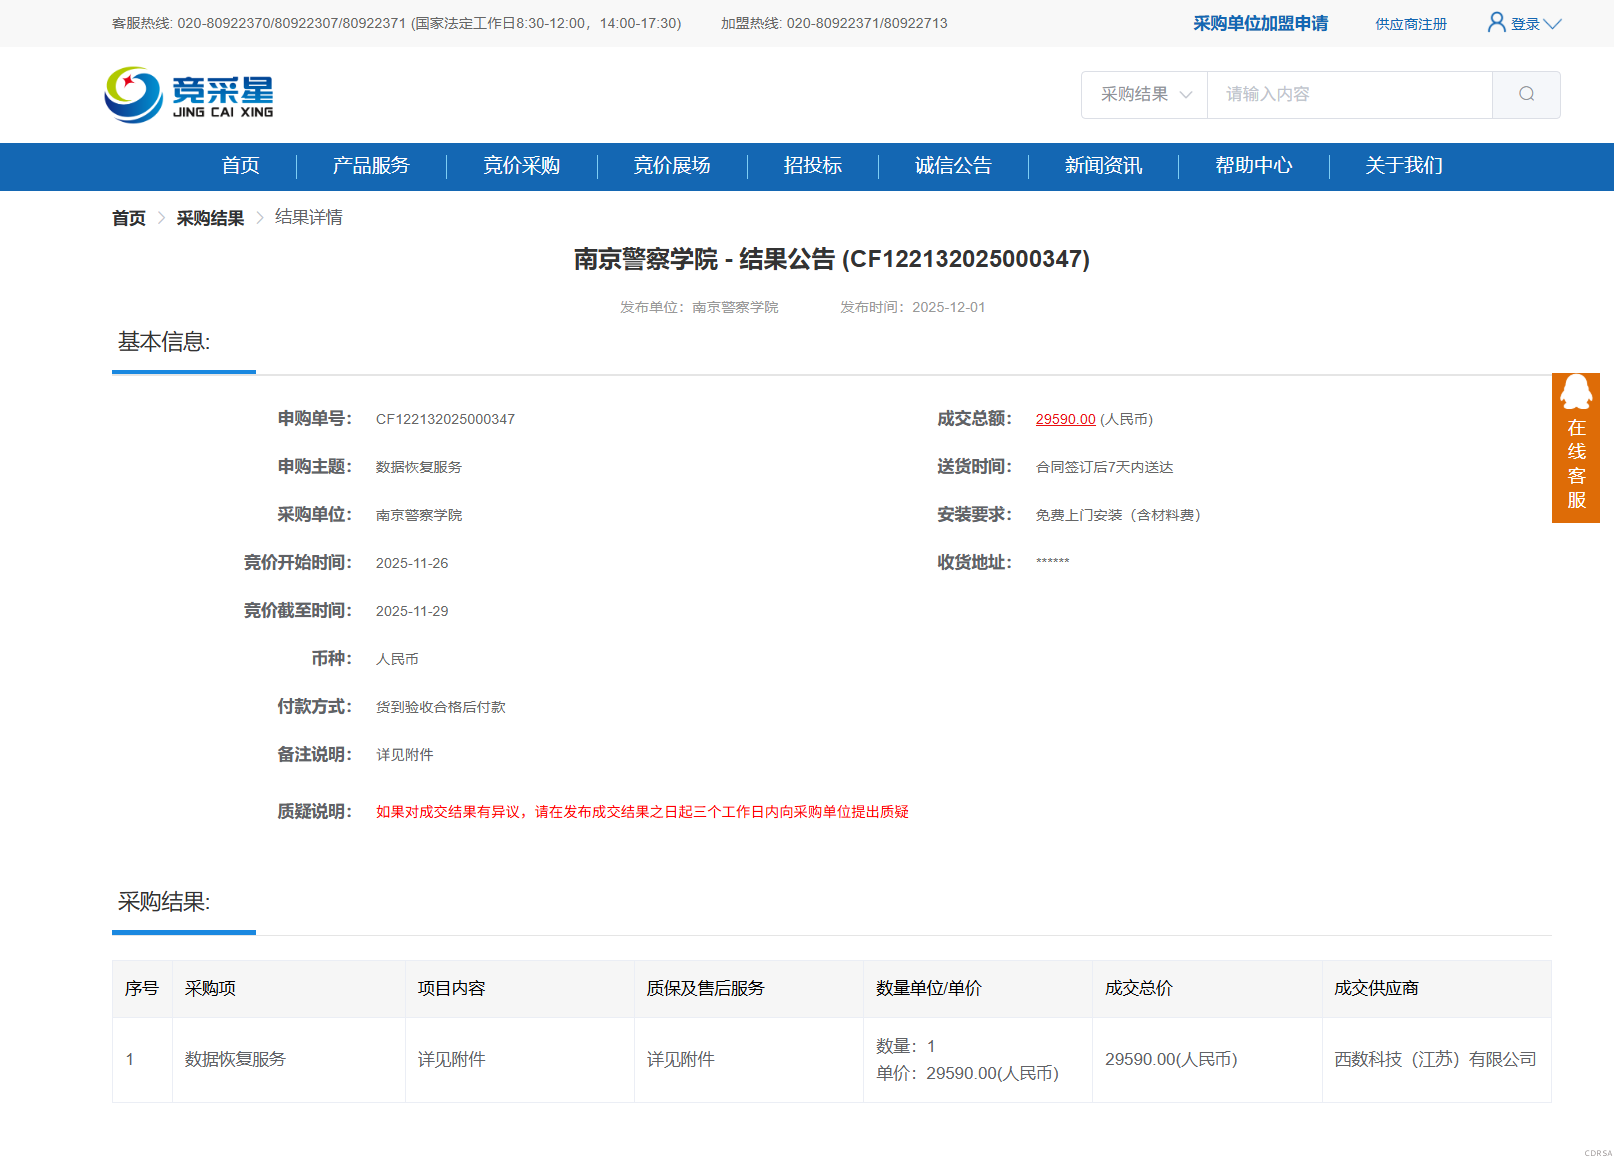Click the search input field
The height and width of the screenshot is (1158, 1614).
pos(1350,94)
